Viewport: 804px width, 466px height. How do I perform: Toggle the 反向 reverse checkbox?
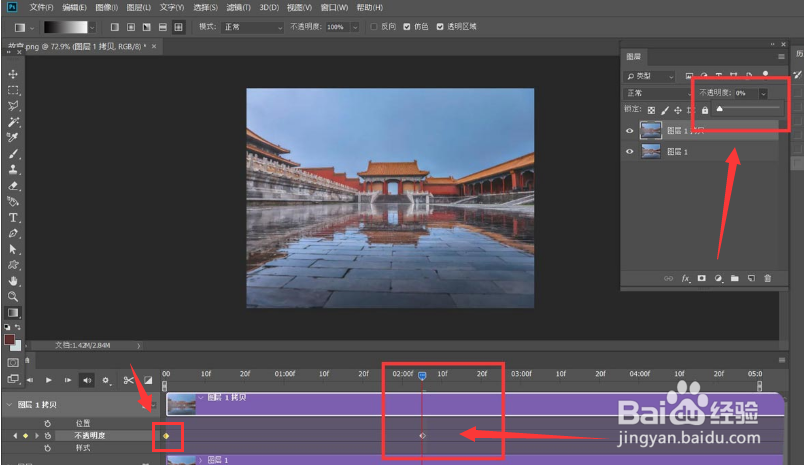[x=374, y=27]
